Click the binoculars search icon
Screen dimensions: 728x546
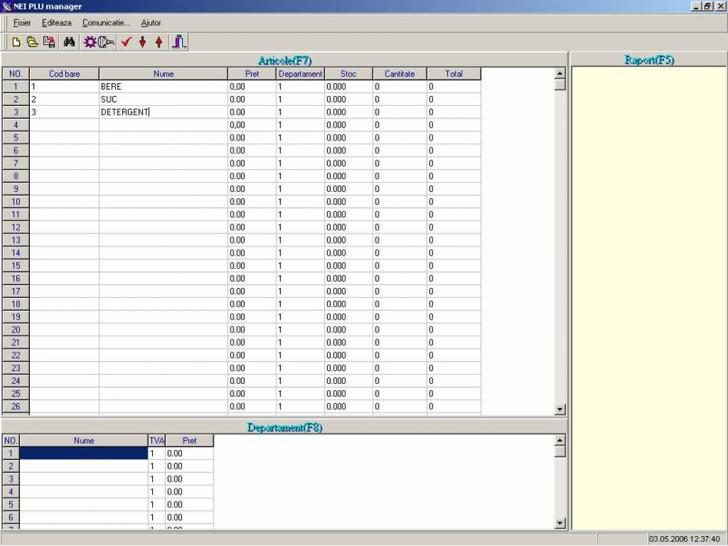70,42
